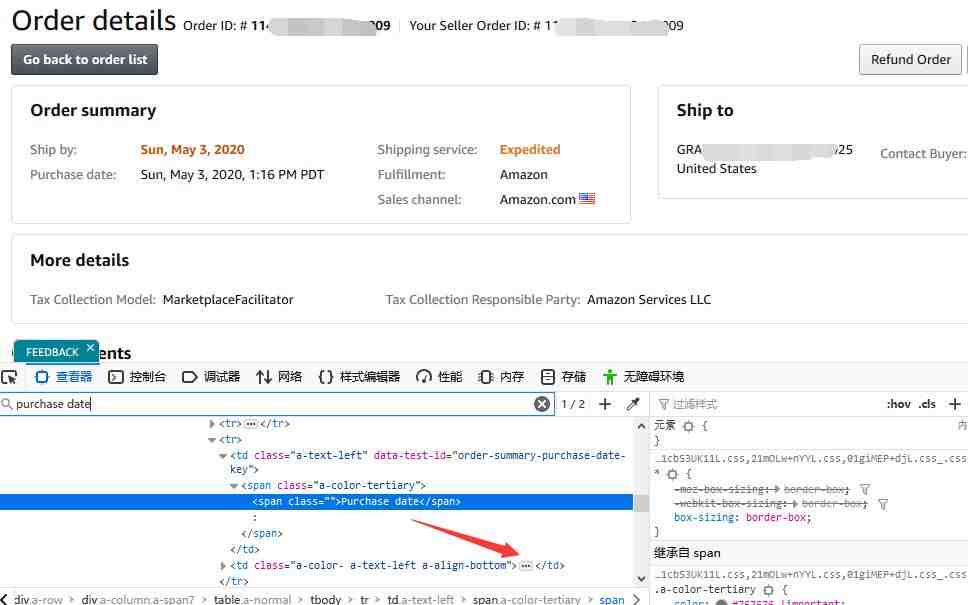The width and height of the screenshot is (968, 605).
Task: Click the filter icon beside -webkit-box-sizing
Action: point(883,504)
